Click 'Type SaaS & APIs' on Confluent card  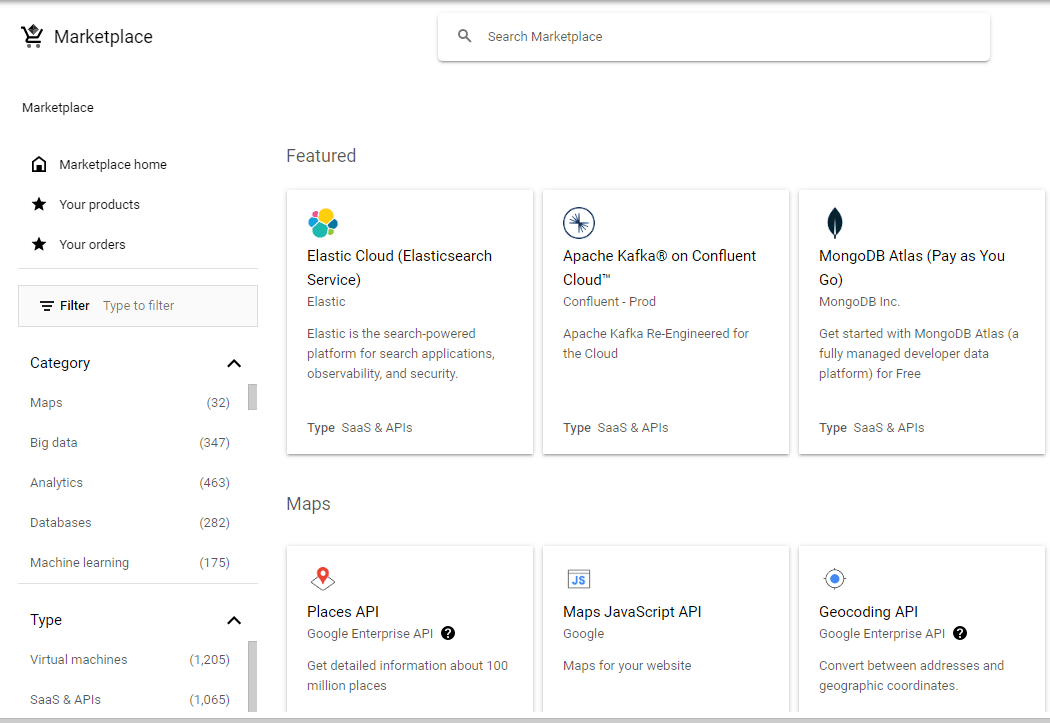[x=615, y=428]
